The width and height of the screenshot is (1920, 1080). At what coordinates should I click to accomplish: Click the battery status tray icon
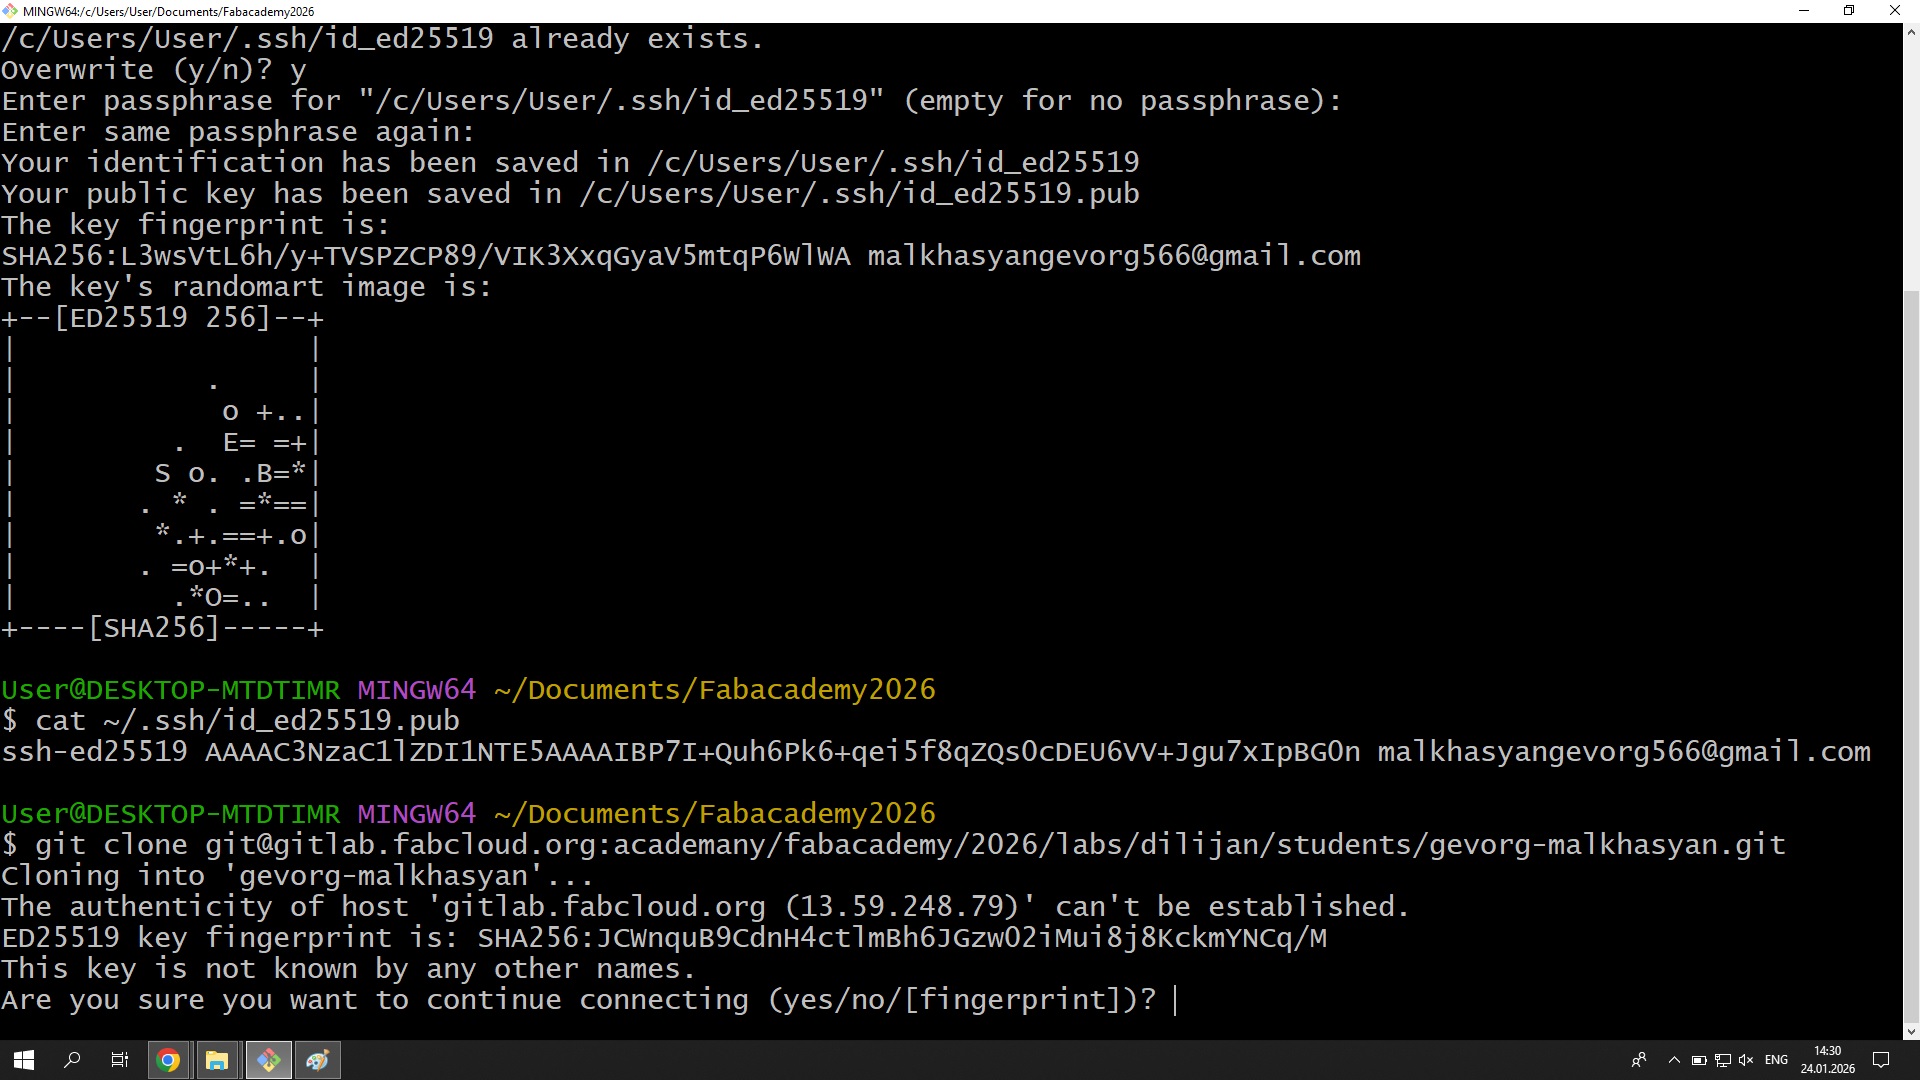1699,1060
